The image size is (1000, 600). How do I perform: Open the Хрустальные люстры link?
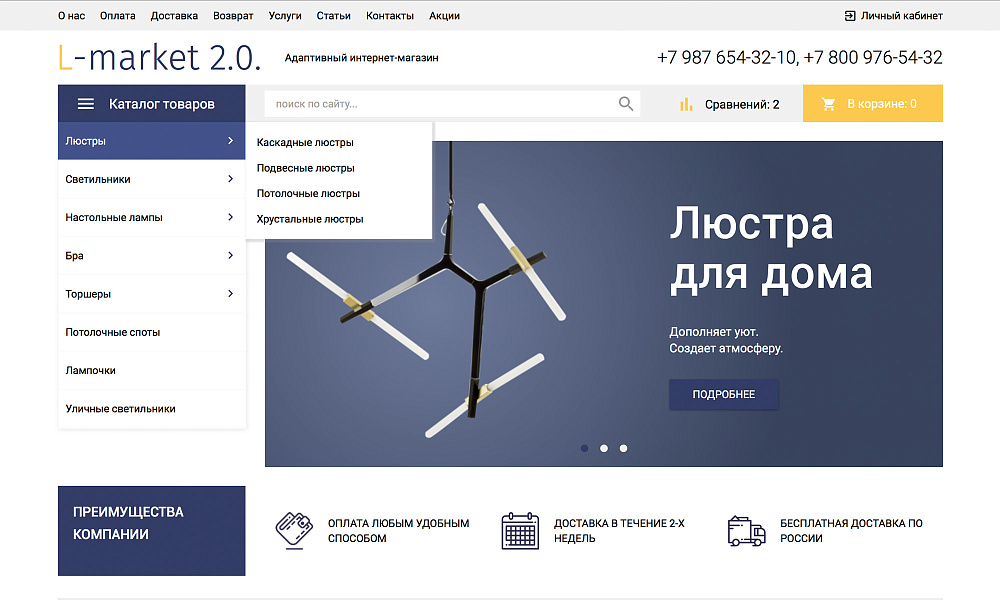[310, 218]
